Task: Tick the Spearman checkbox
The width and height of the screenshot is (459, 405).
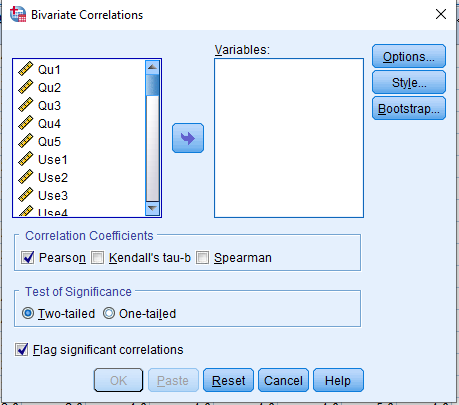Action: [x=202, y=258]
